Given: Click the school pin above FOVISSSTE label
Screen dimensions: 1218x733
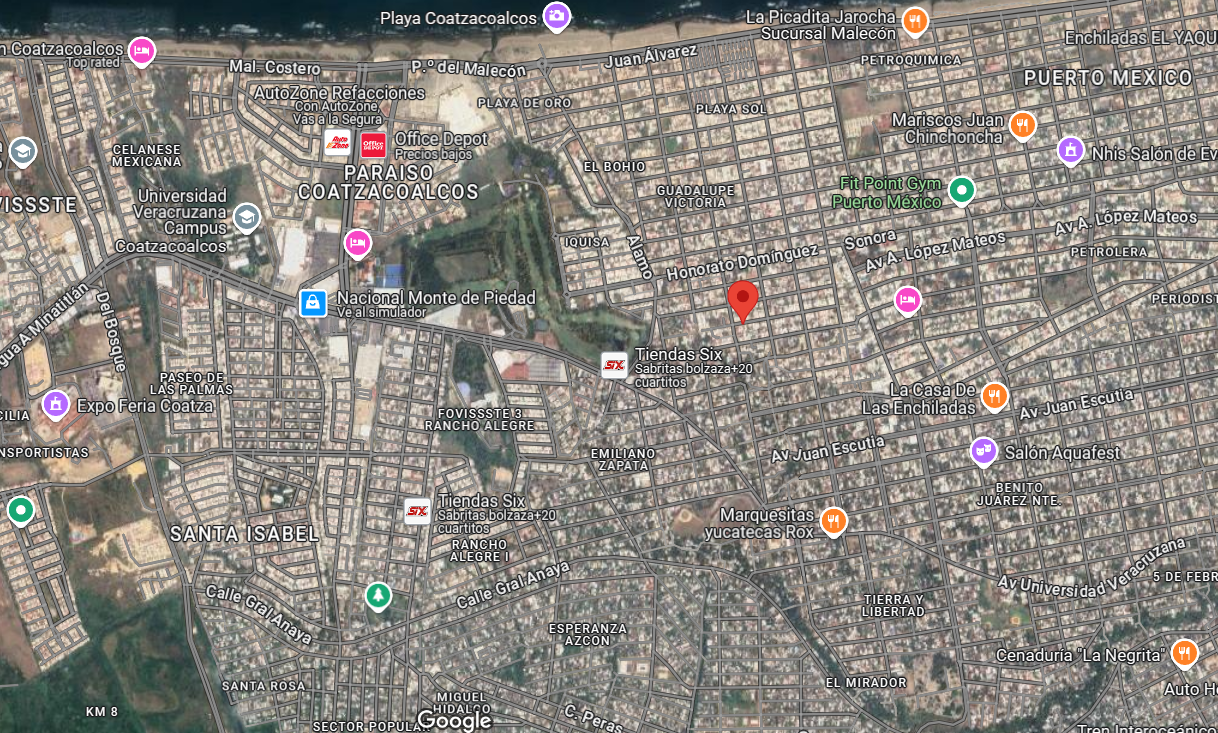Looking at the screenshot, I should pyautogui.click(x=21, y=152).
